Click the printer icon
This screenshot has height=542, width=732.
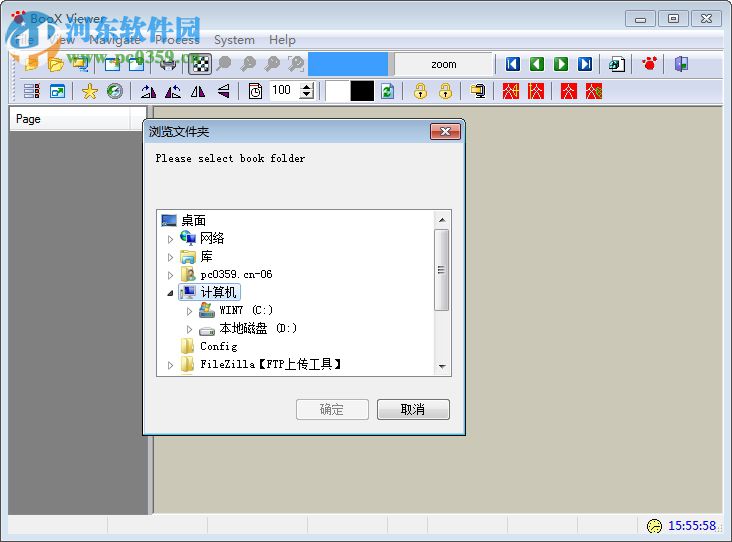coord(168,64)
